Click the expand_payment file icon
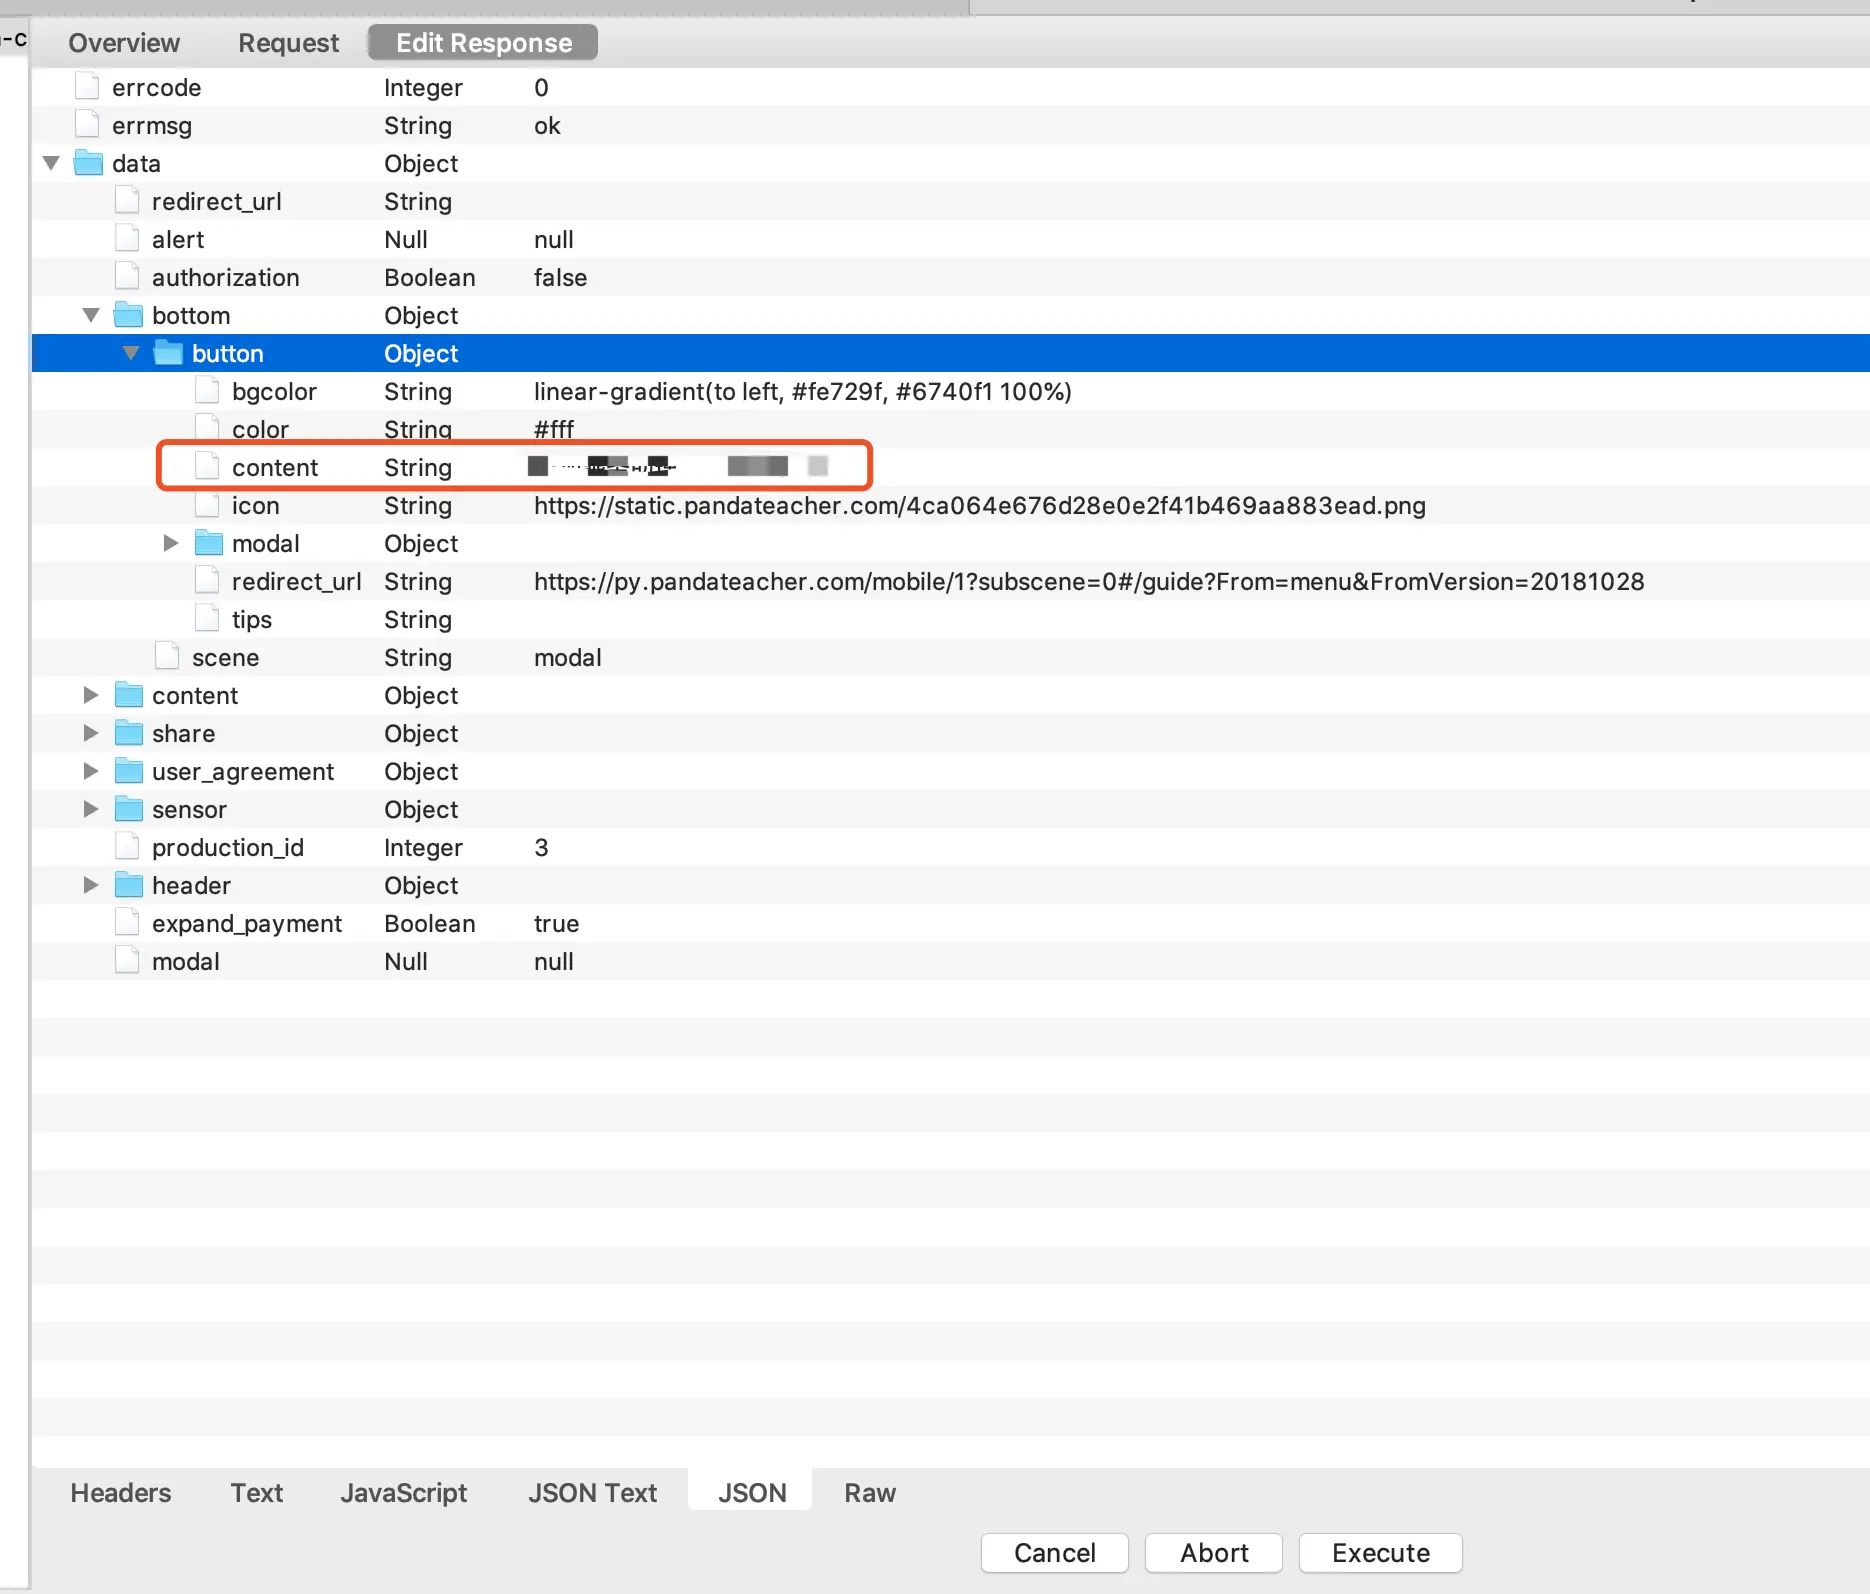This screenshot has width=1870, height=1594. point(128,922)
